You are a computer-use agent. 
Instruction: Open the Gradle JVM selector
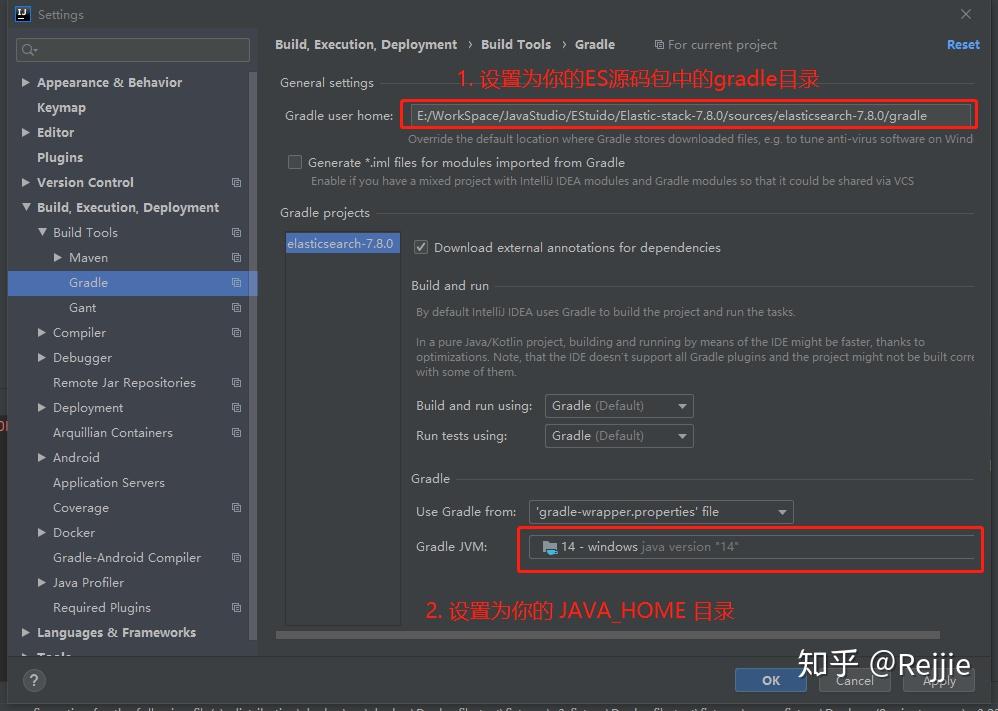point(751,547)
